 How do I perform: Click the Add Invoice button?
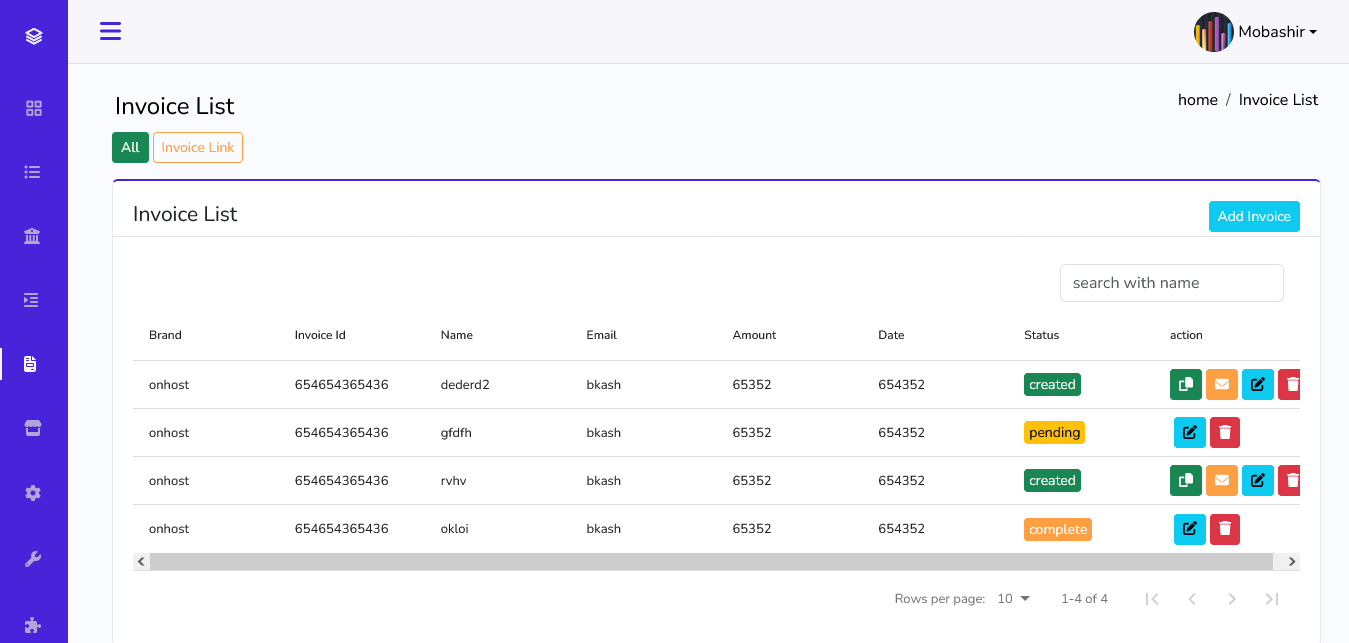1254,216
